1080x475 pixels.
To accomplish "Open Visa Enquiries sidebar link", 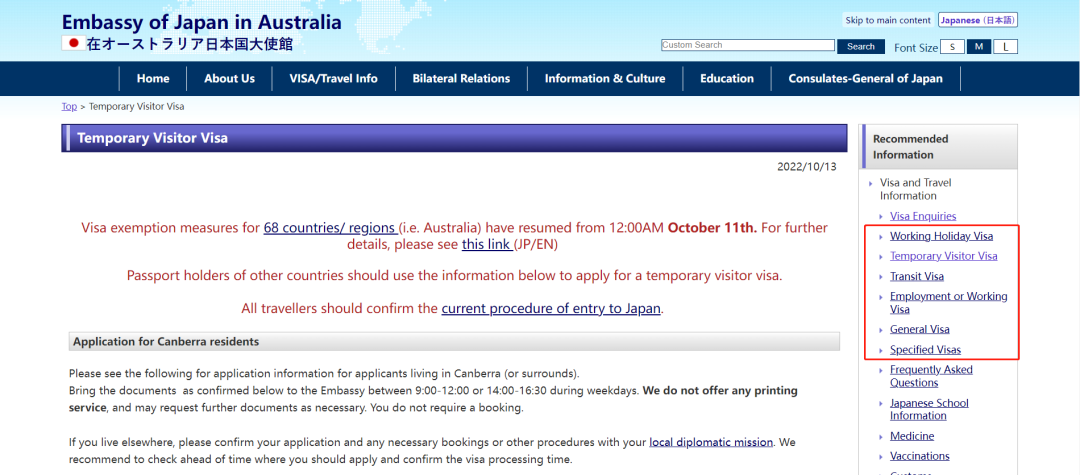I will 923,216.
